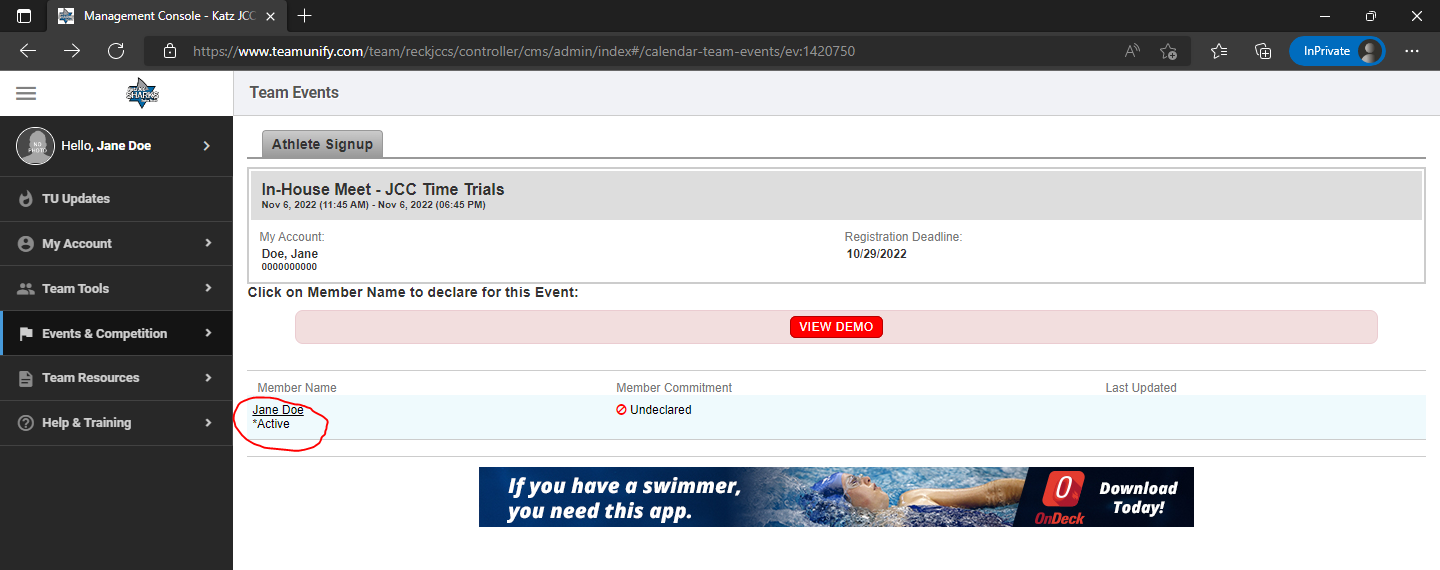This screenshot has height=570, width=1440.
Task: Click the Jane Doe member link
Action: click(x=278, y=410)
